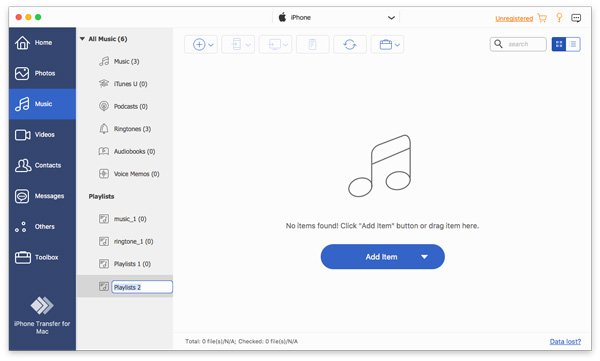Click the Audiobooks book icon

pos(104,151)
